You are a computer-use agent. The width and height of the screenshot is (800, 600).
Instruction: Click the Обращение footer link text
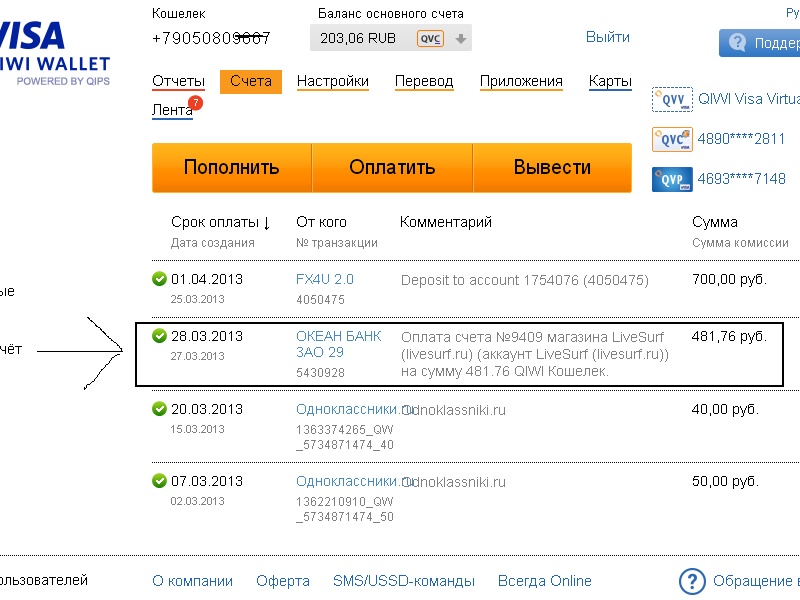pyautogui.click(x=756, y=581)
